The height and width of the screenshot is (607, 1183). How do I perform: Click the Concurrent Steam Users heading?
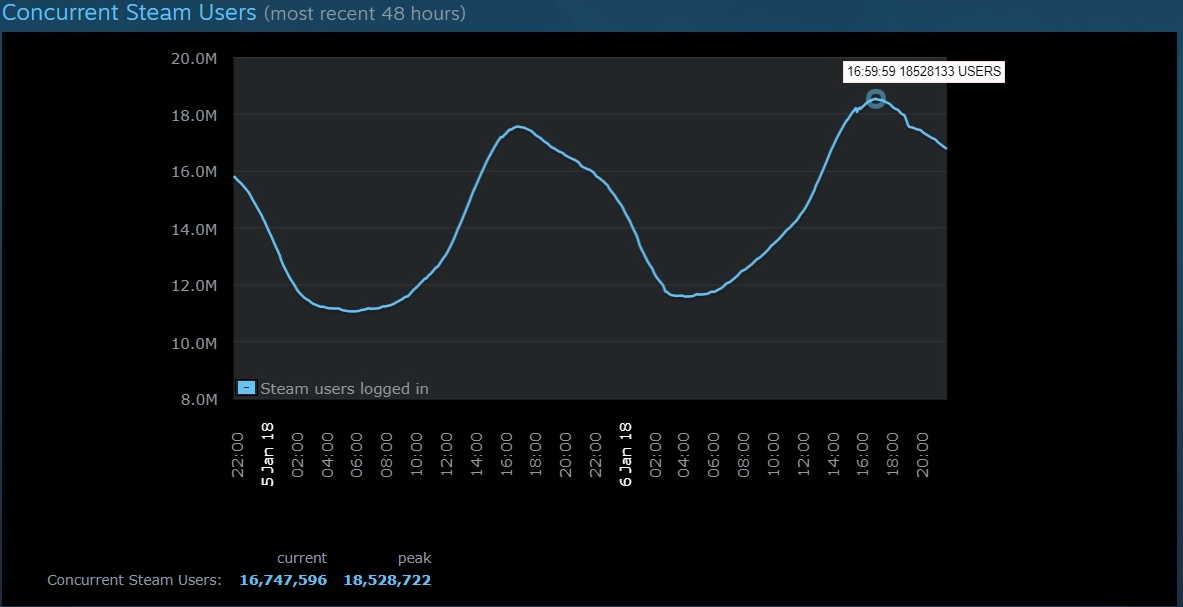pos(129,12)
